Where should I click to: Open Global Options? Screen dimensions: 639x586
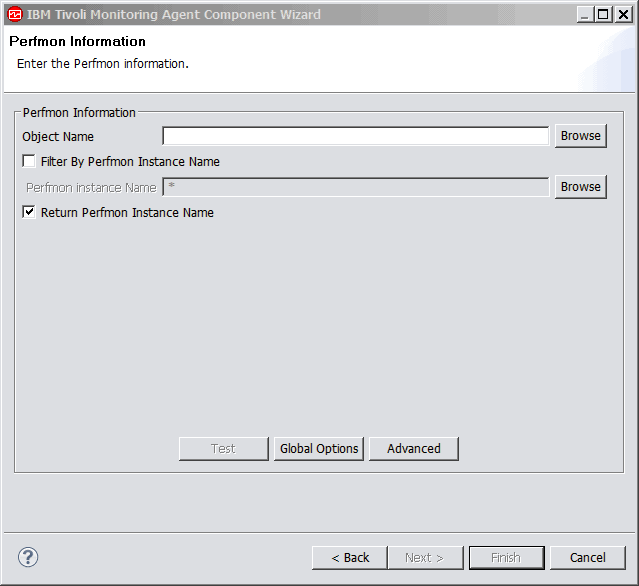click(319, 449)
